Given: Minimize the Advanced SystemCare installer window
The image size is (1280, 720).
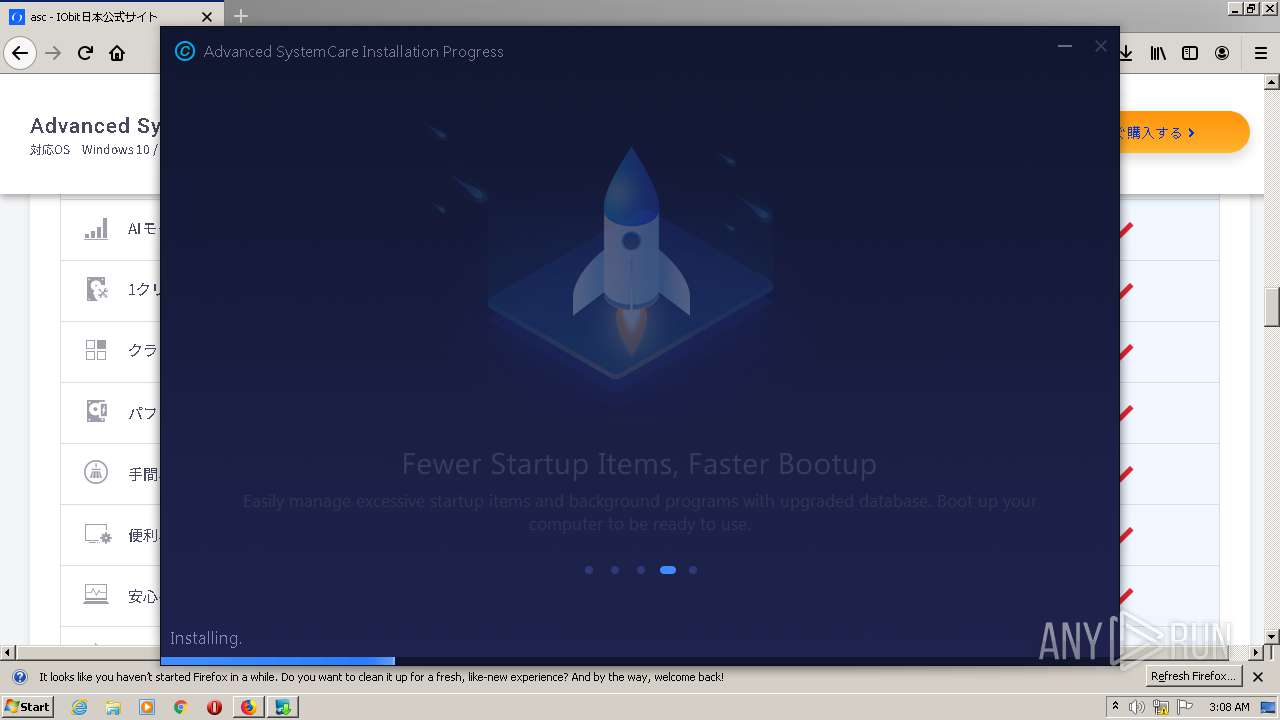Looking at the screenshot, I should coord(1065,46).
